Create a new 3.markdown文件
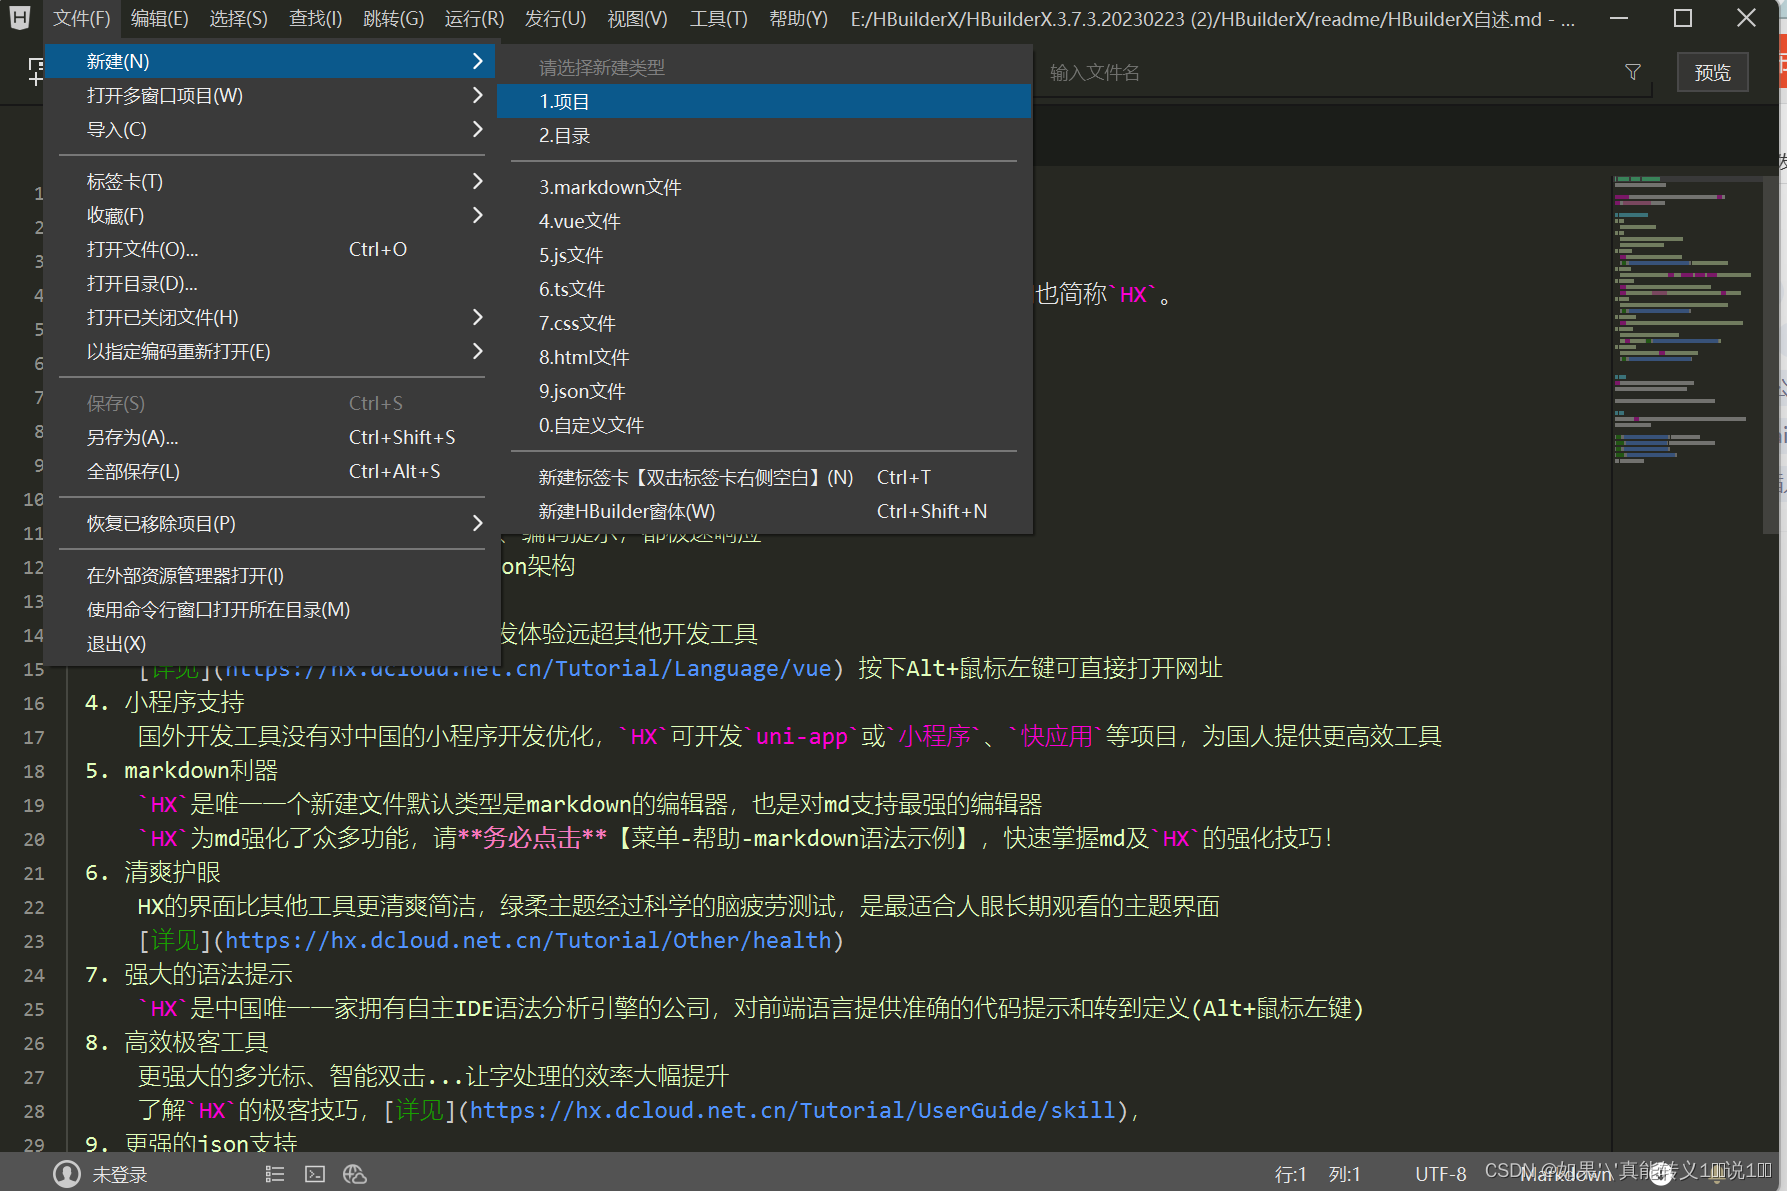 pyautogui.click(x=764, y=187)
